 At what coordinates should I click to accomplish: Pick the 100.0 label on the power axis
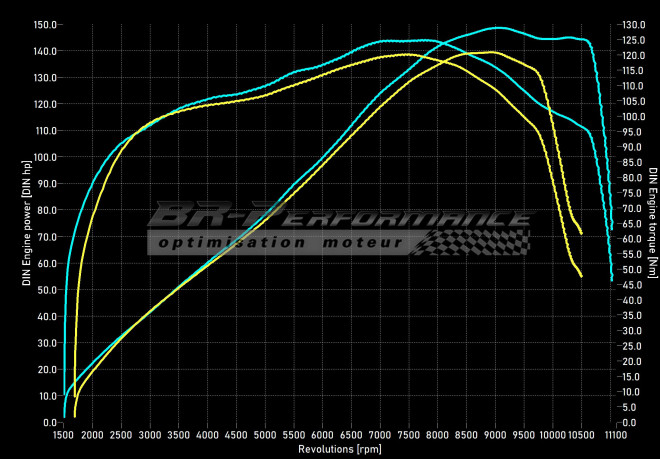click(46, 157)
